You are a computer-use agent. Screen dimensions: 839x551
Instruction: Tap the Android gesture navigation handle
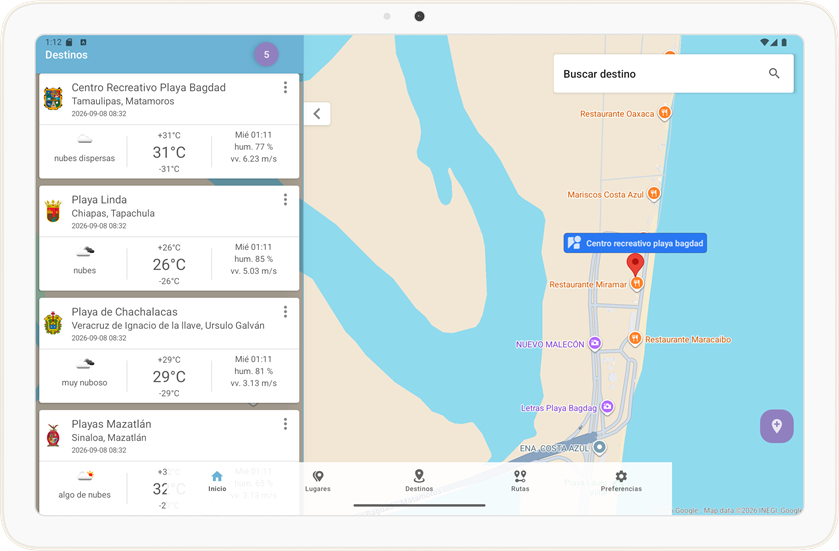[x=420, y=505]
